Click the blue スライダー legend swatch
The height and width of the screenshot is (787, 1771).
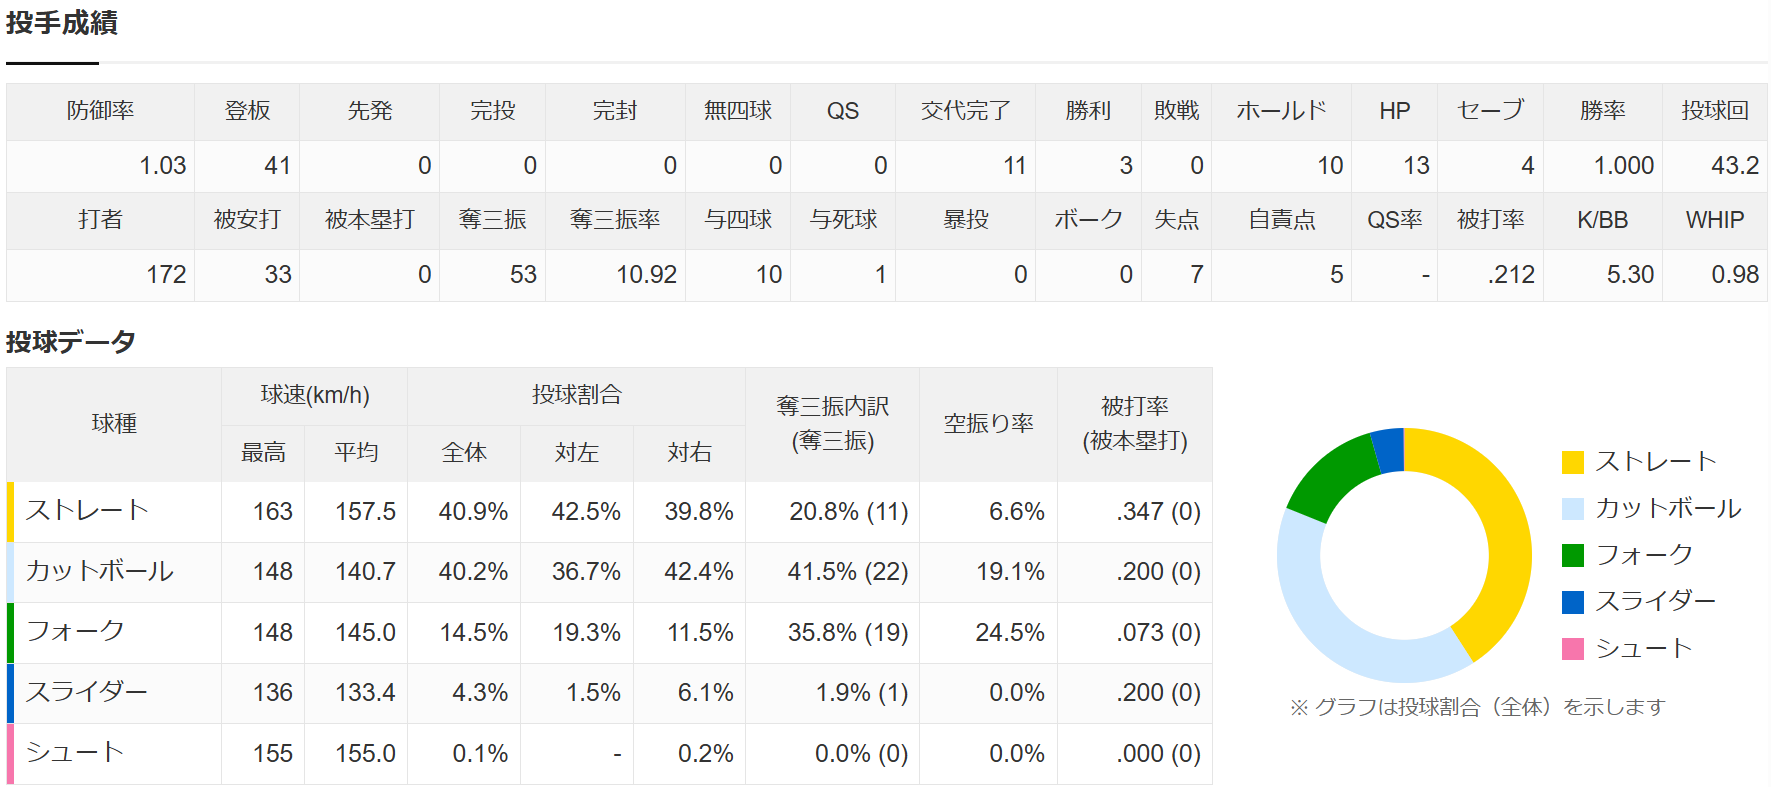pos(1572,602)
